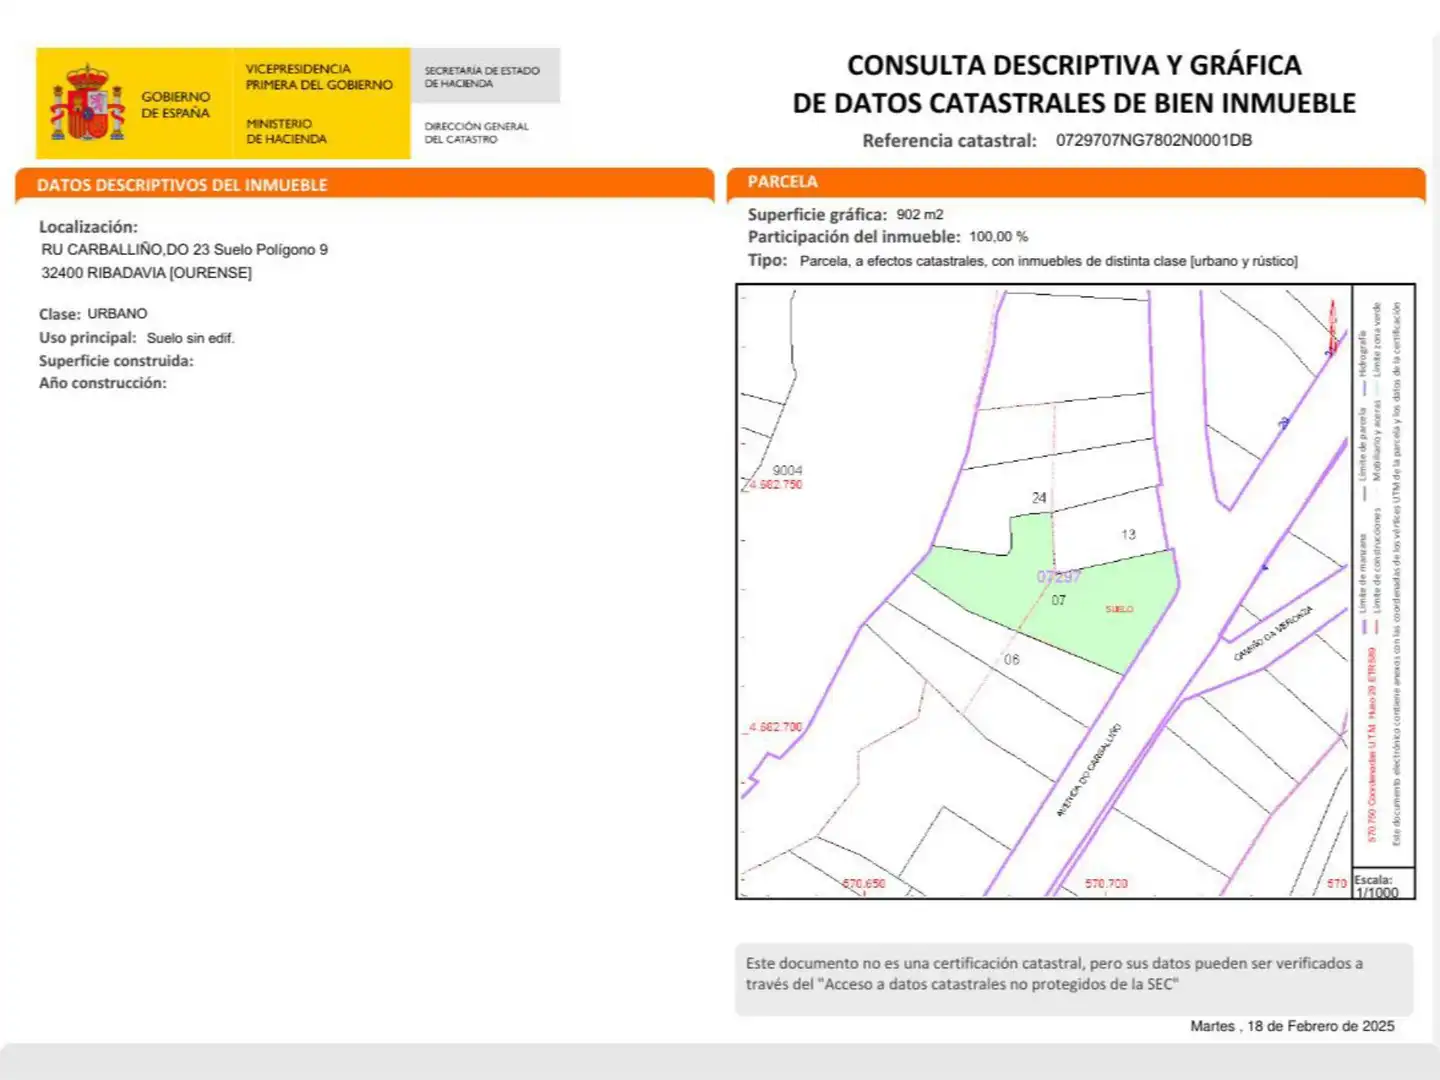
Task: Click the 'URBANO' class value
Action: (117, 314)
